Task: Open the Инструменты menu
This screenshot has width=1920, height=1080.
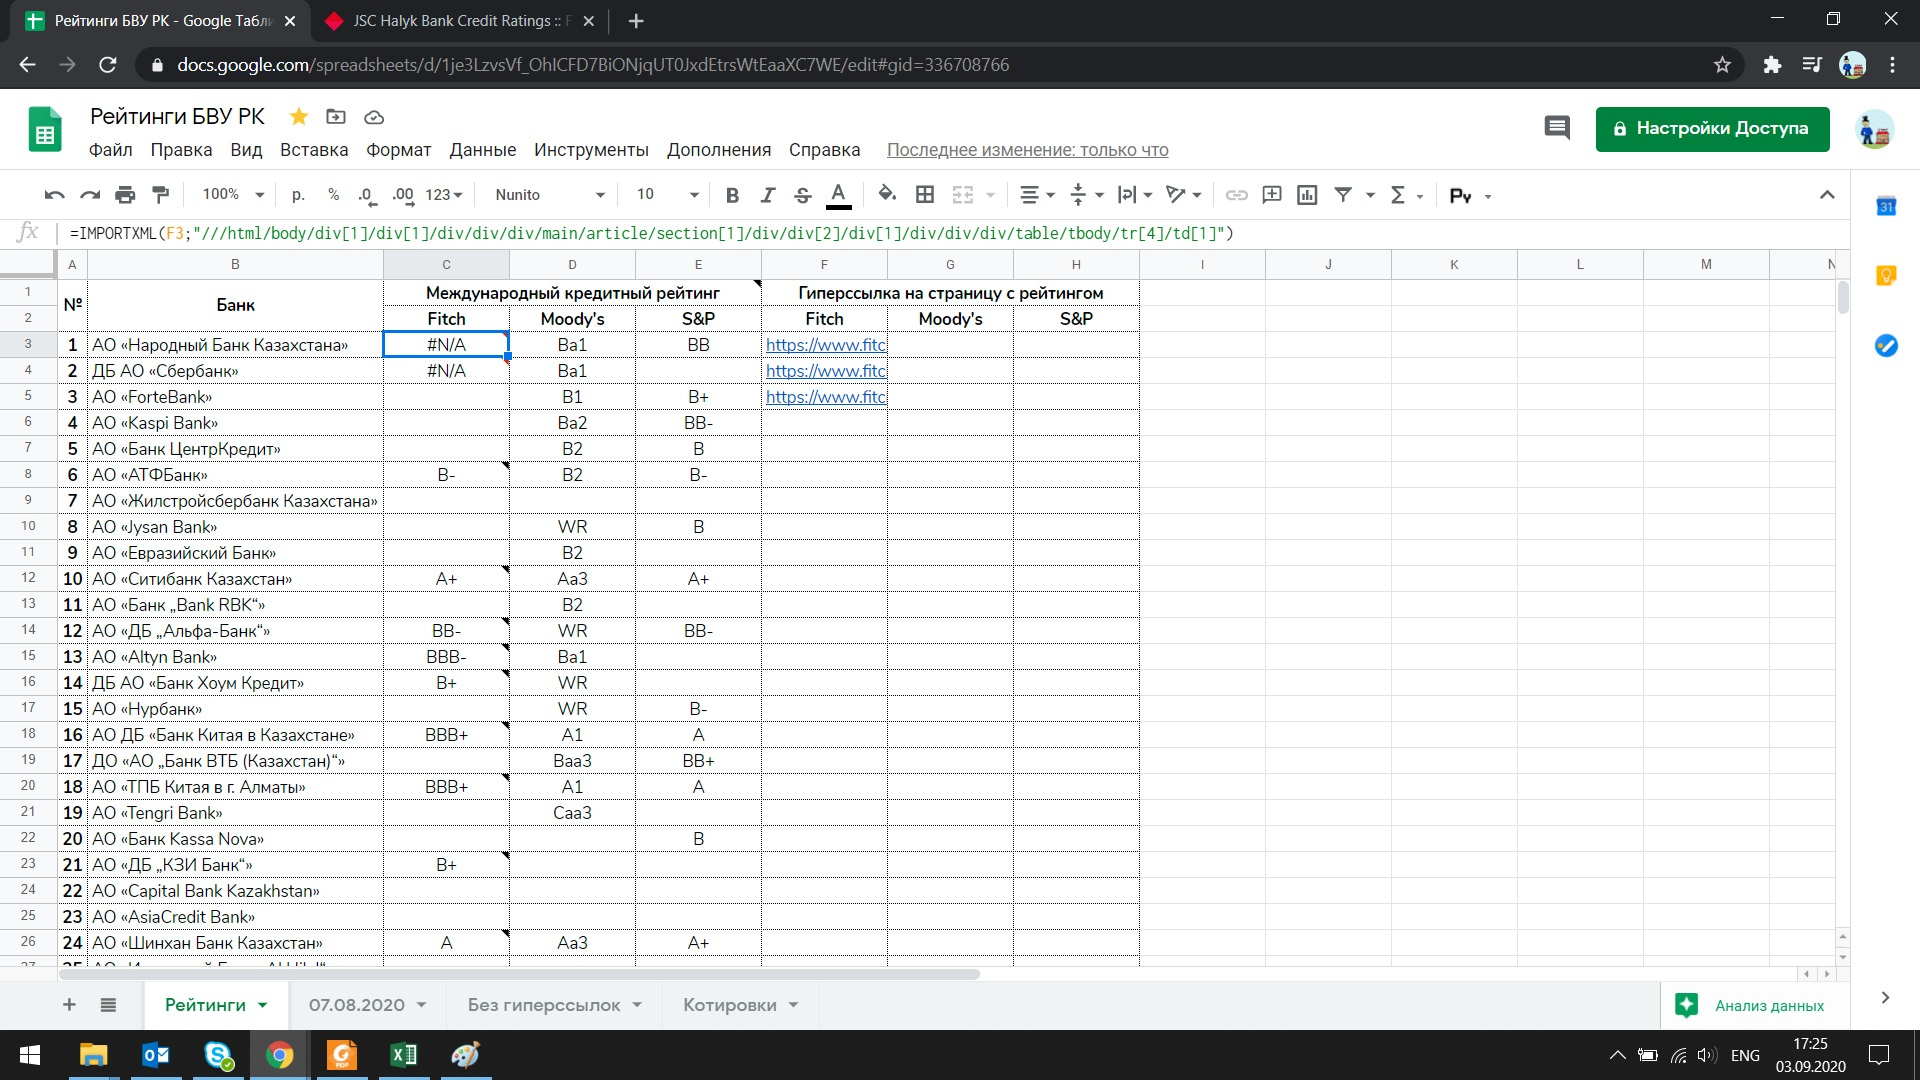Action: [591, 150]
